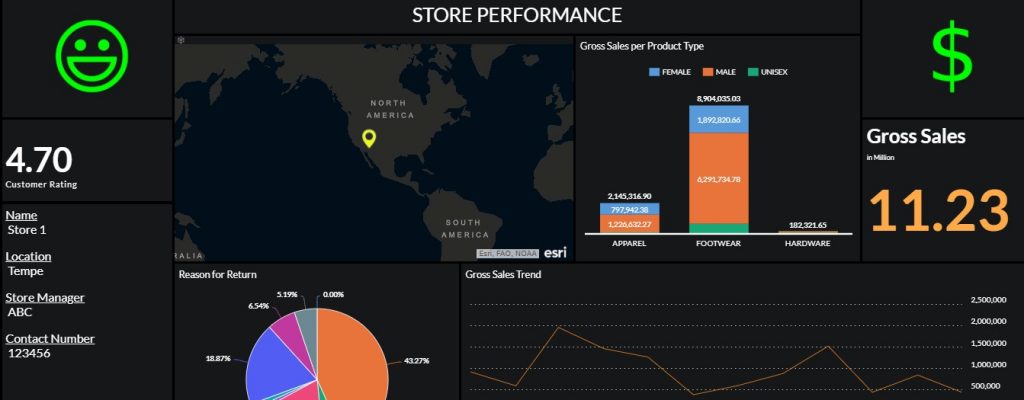Toggle the FEMALE legend series
This screenshot has width=1024, height=400.
[x=670, y=72]
